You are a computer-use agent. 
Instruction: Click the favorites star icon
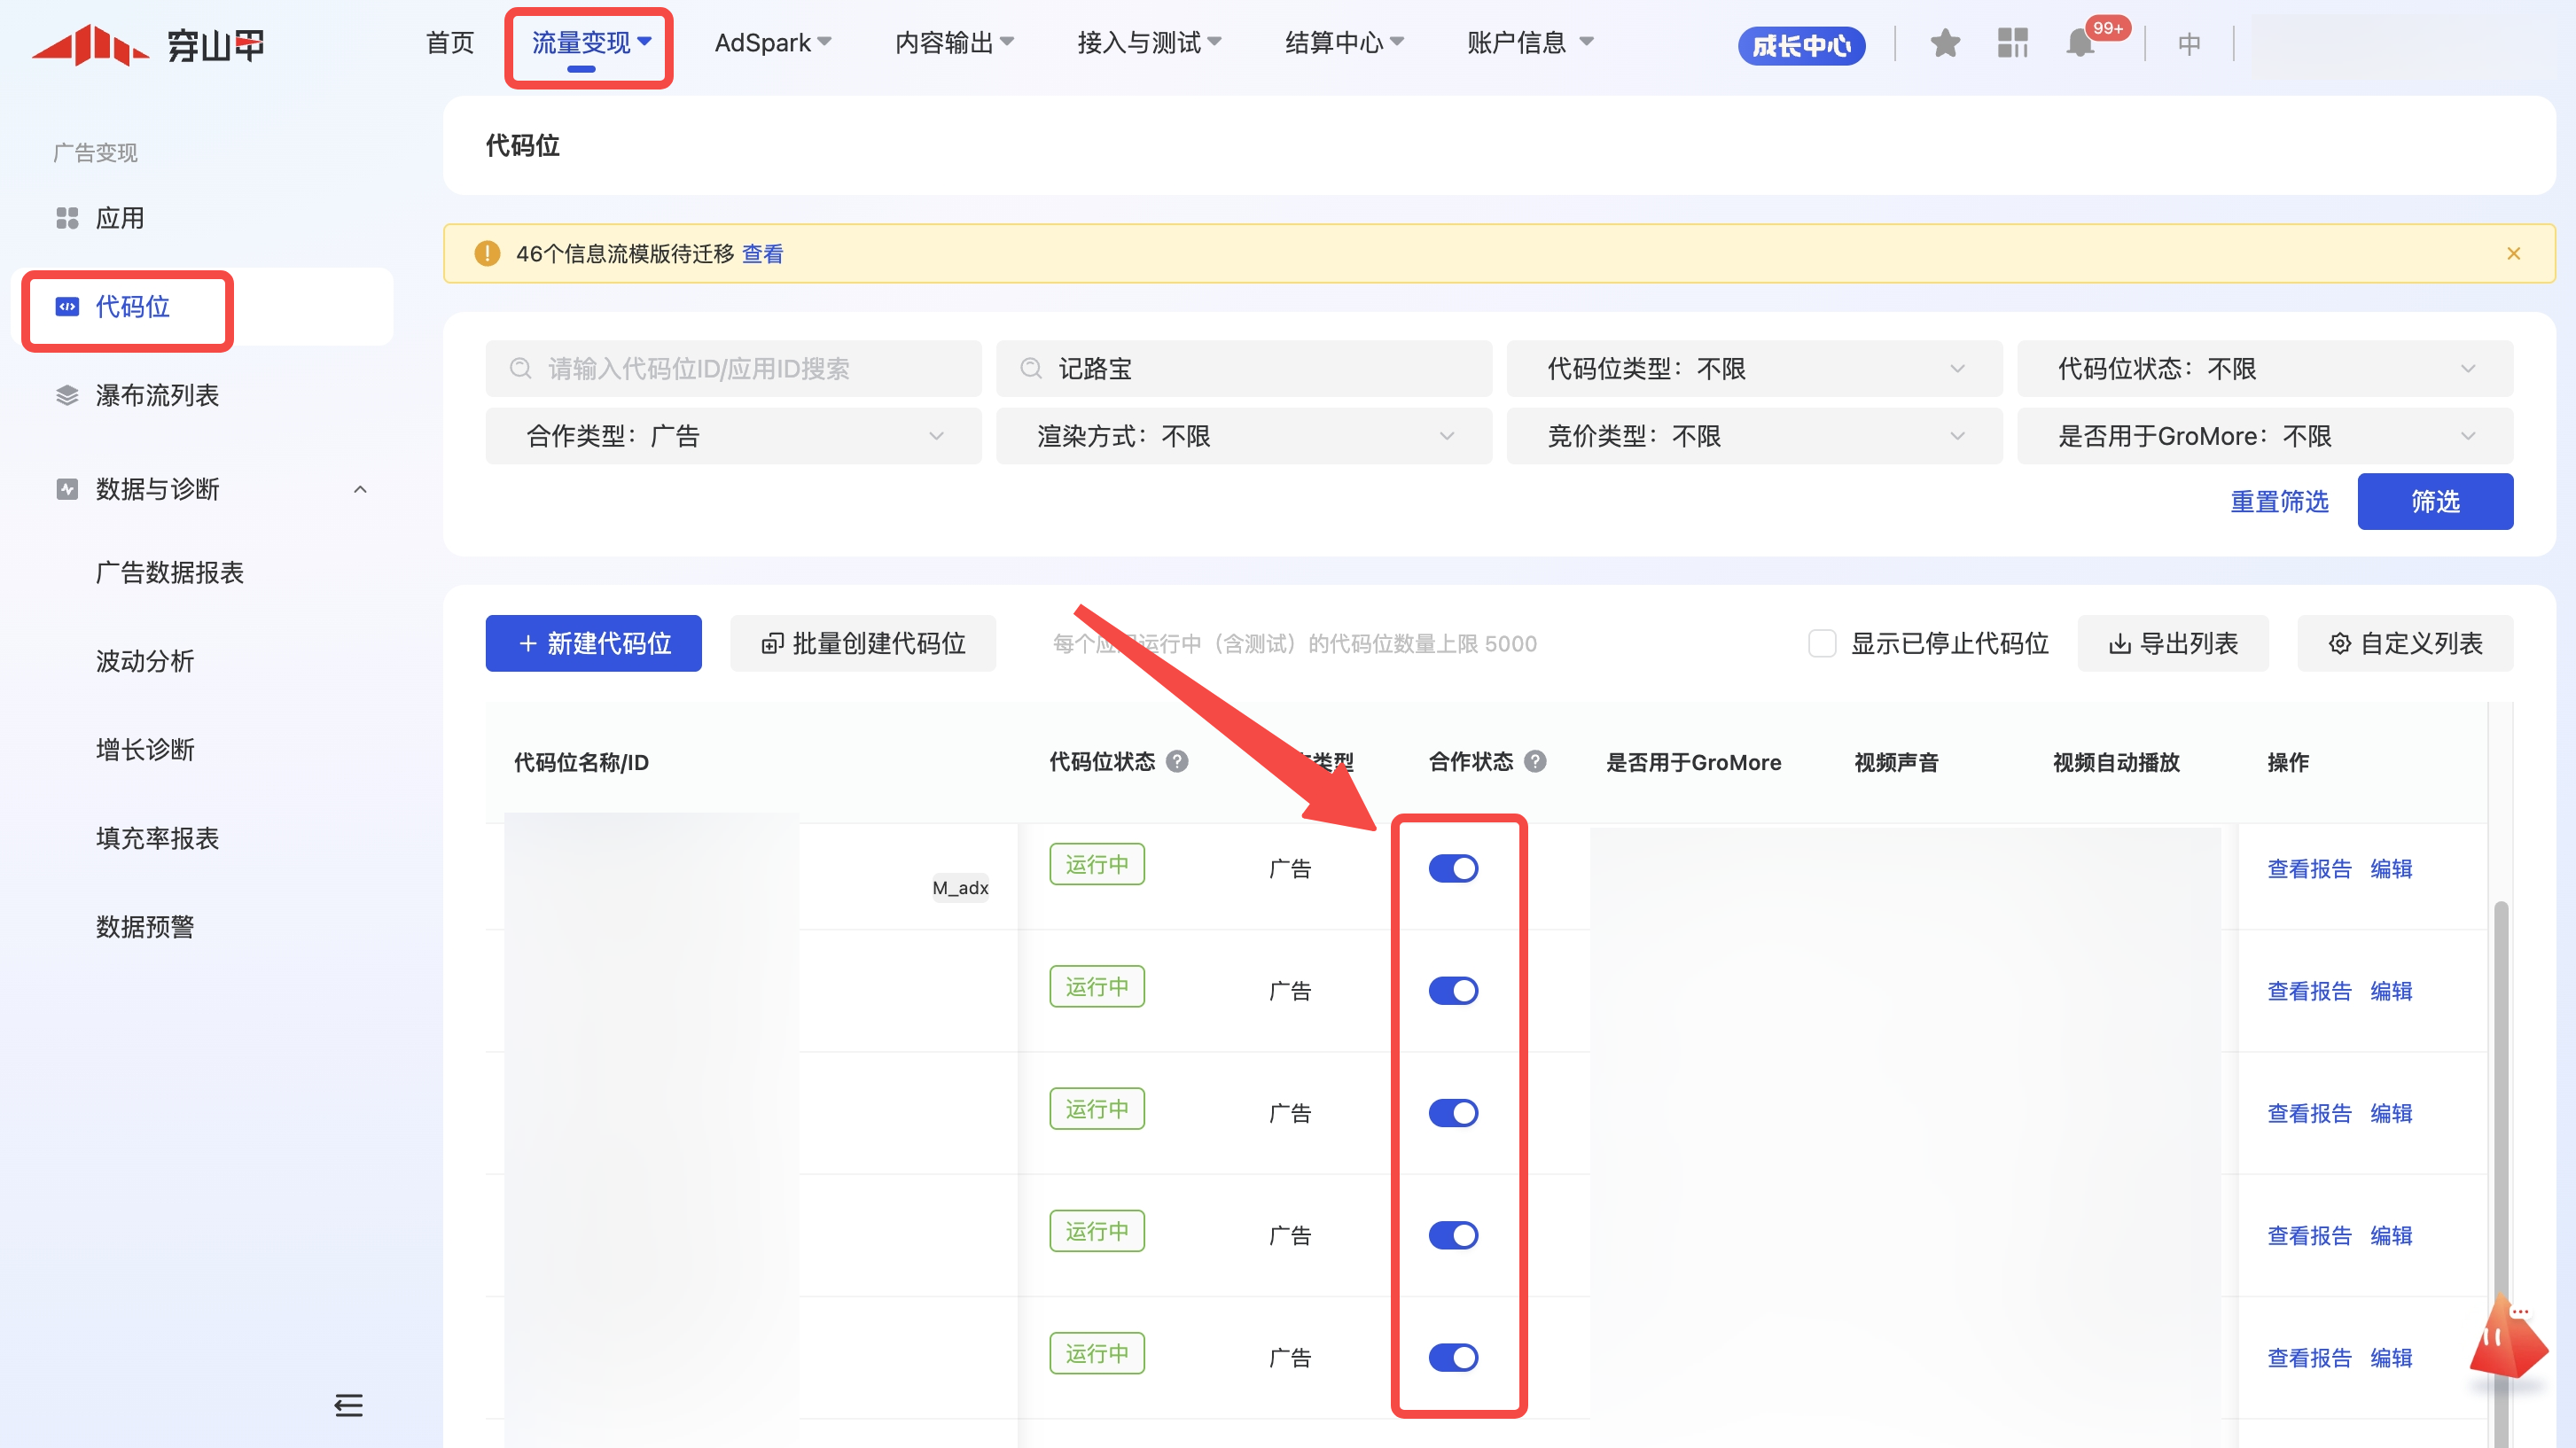pos(1945,43)
